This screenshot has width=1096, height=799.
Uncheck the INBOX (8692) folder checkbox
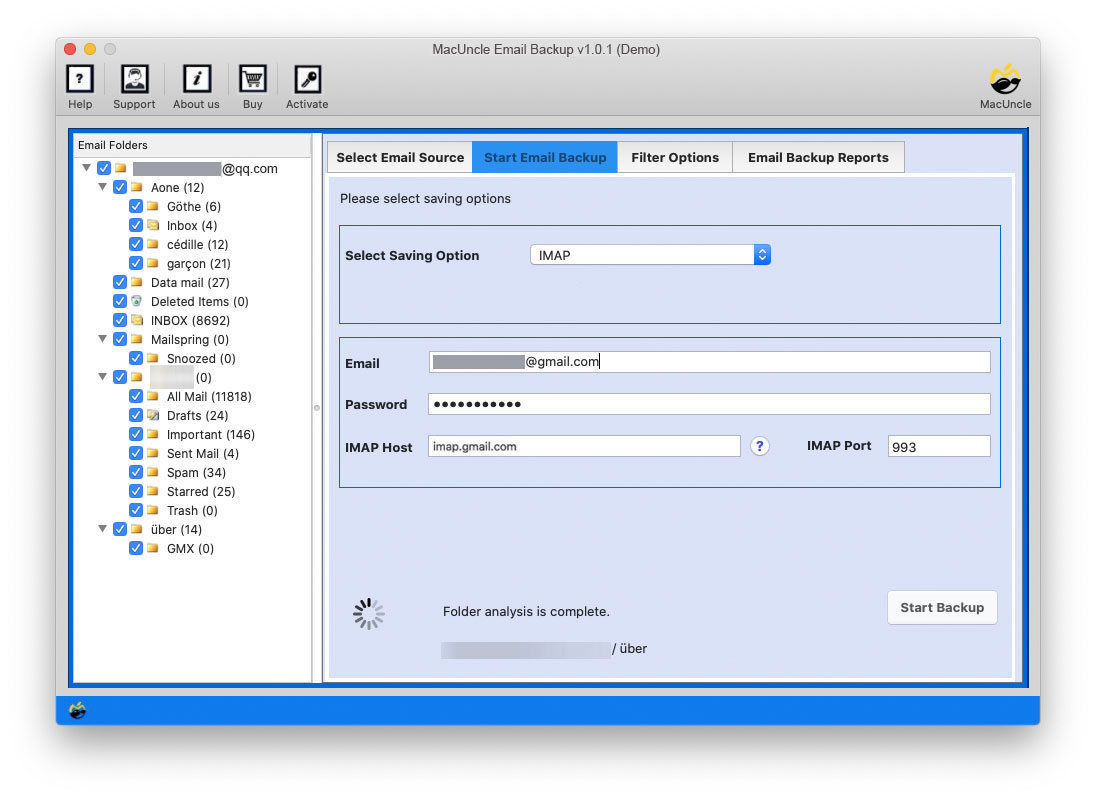[x=120, y=321]
